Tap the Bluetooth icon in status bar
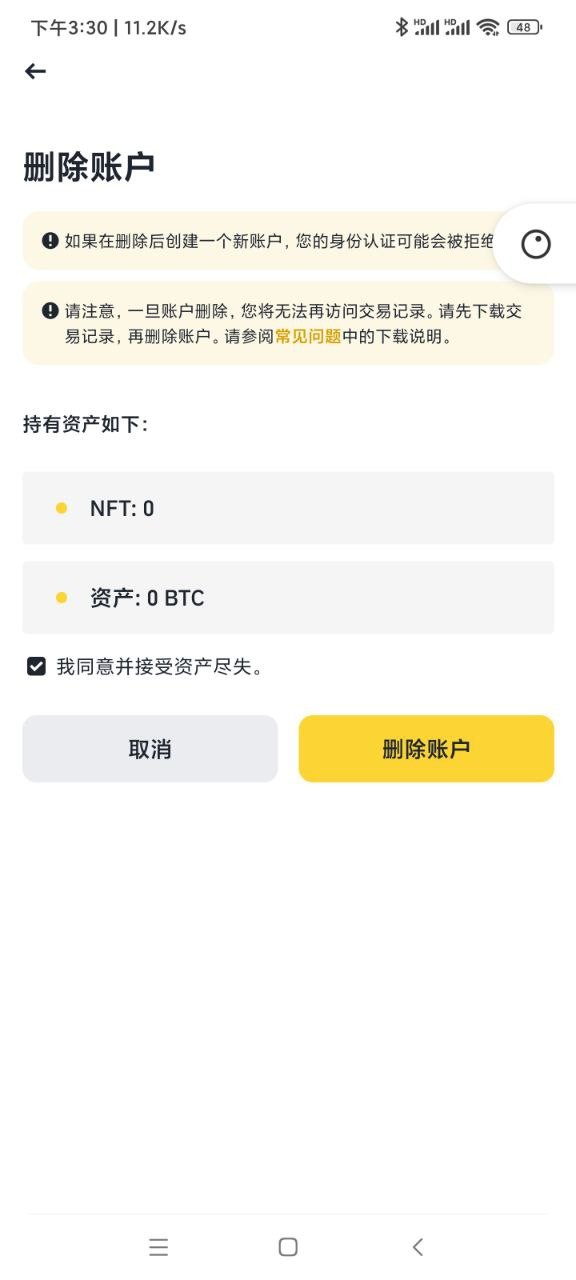The image size is (576, 1280). coord(404,26)
